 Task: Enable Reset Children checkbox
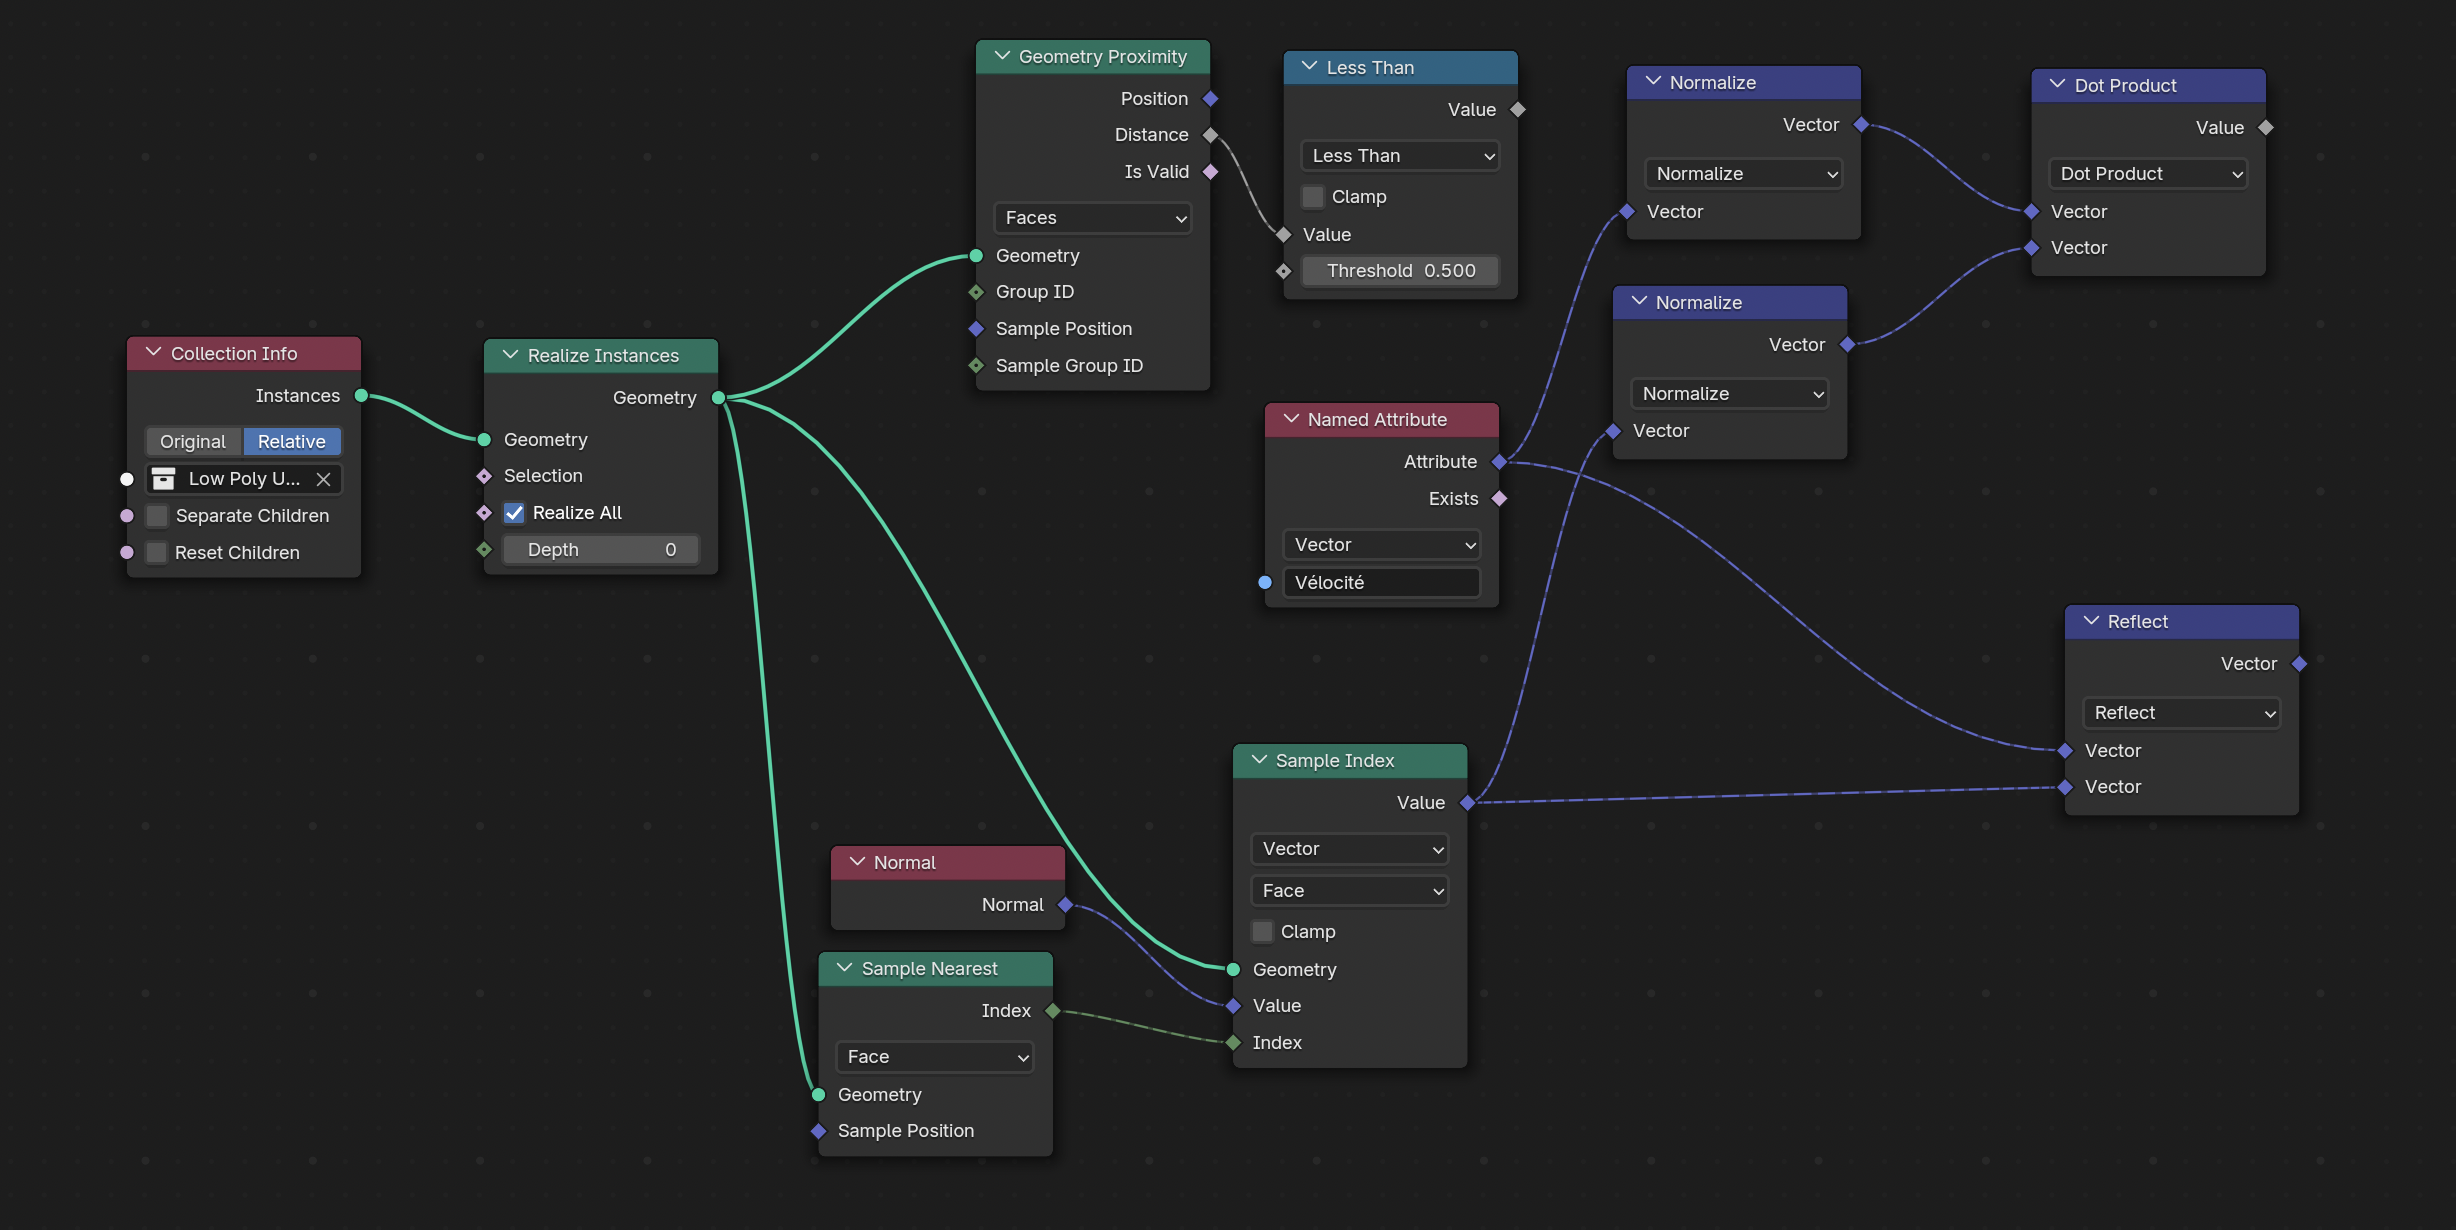tap(157, 552)
